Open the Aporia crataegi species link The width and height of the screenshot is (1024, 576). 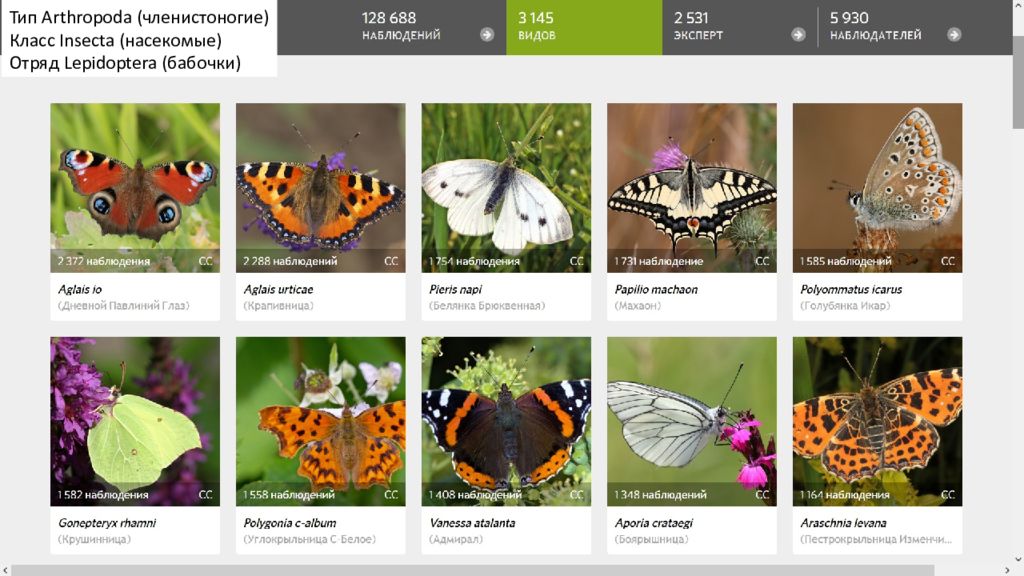click(653, 523)
